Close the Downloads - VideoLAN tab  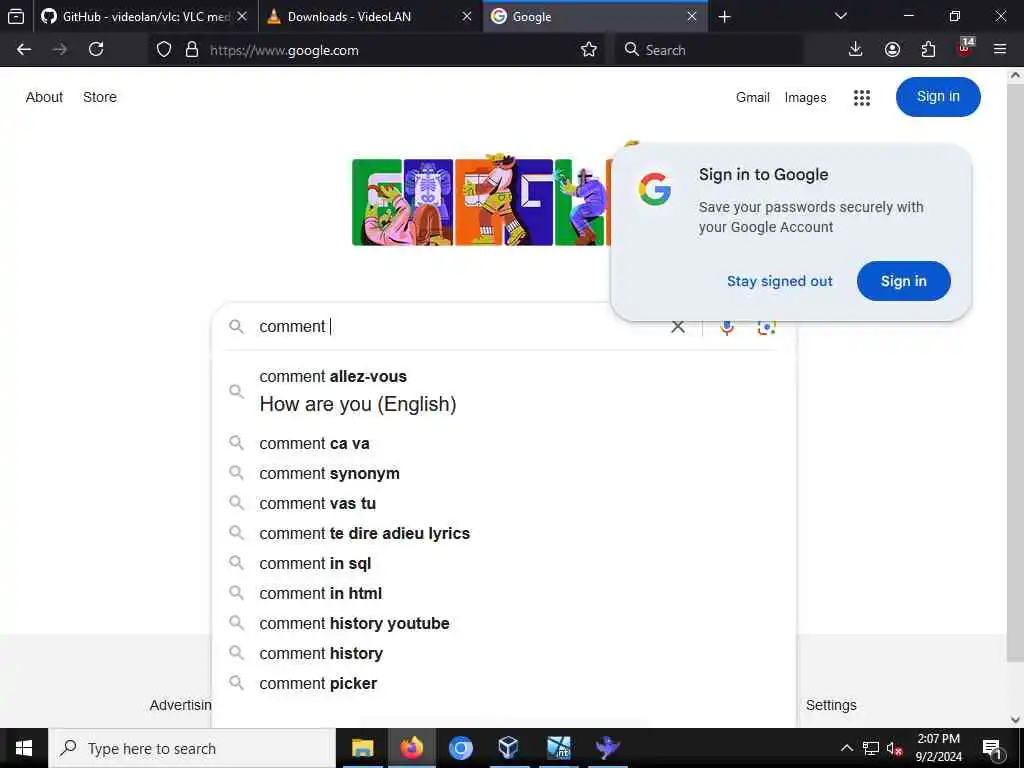[x=466, y=16]
